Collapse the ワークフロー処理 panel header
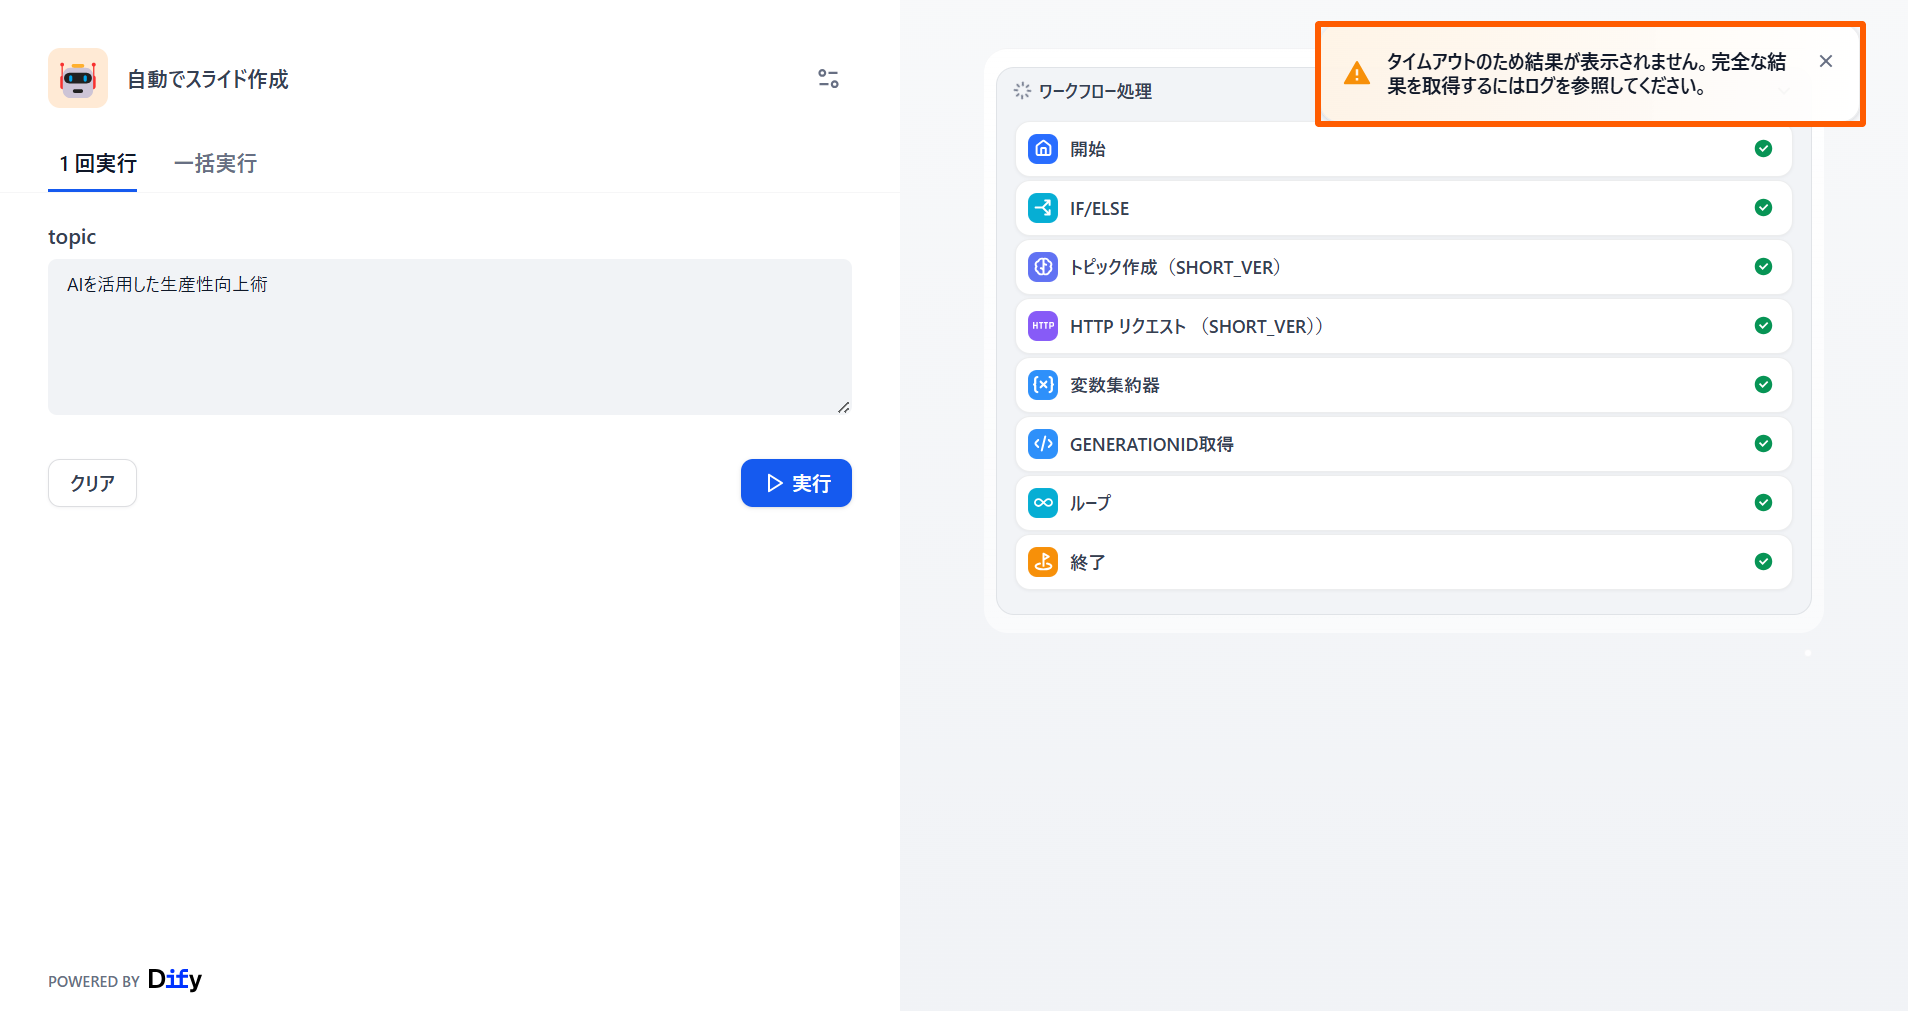Viewport: 1908px width, 1011px height. [x=1095, y=91]
